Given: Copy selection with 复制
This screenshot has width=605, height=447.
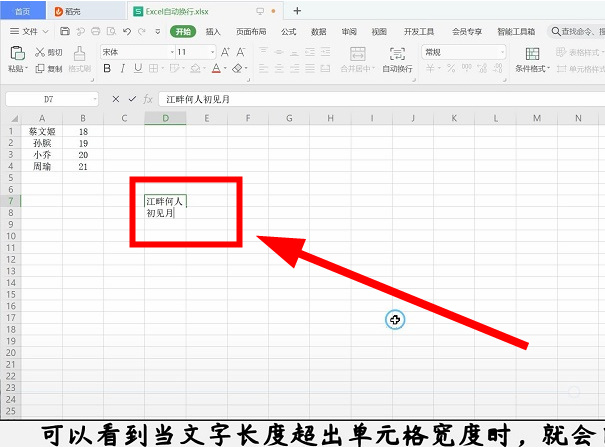Looking at the screenshot, I should pos(49,68).
